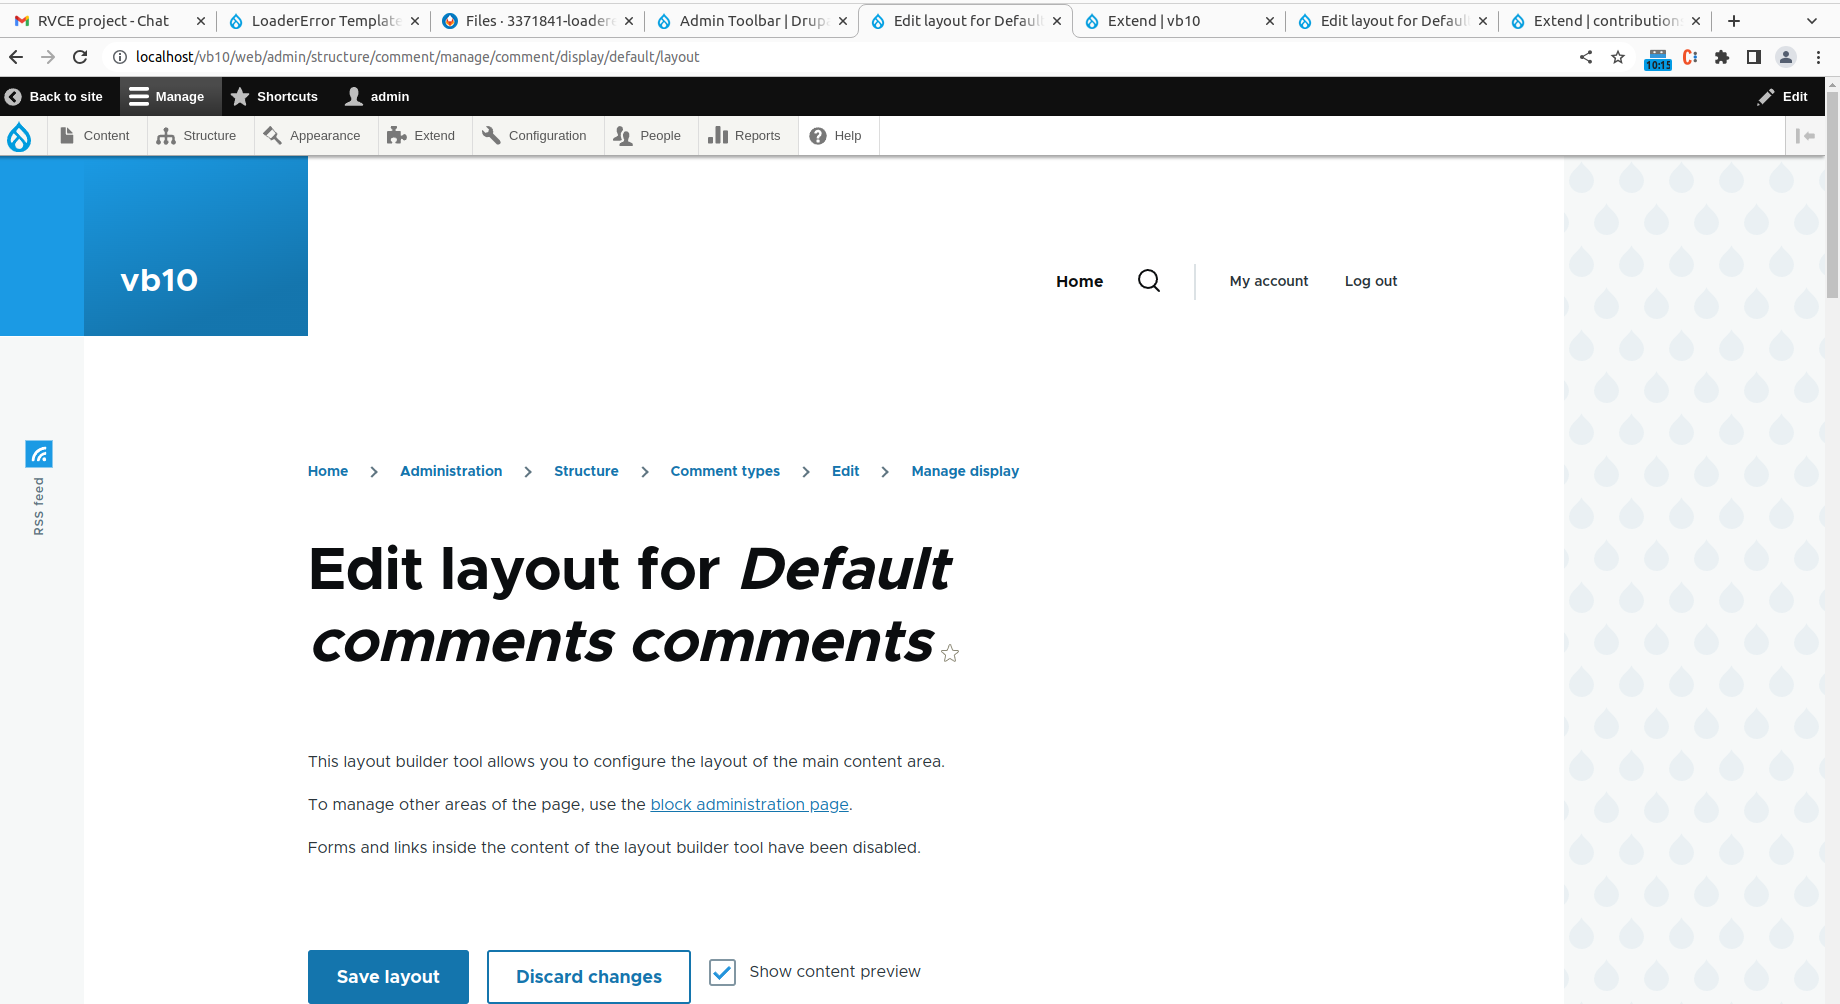The width and height of the screenshot is (1840, 1004).
Task: Open Chrome's three-dot menu
Action: pos(1819,57)
